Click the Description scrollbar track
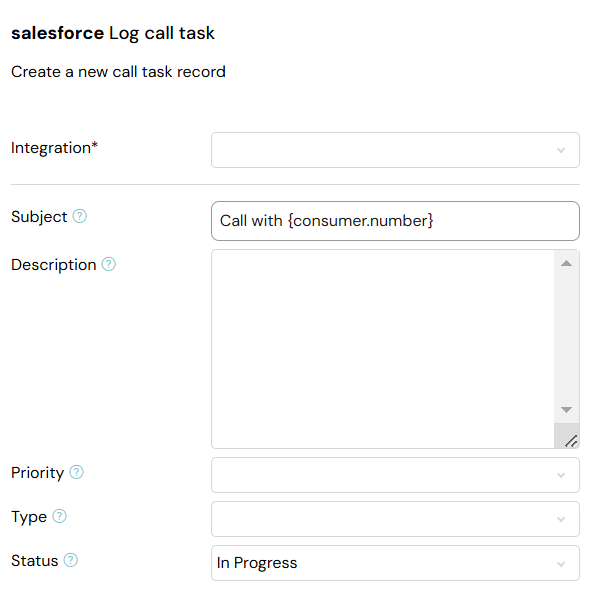Image resolution: width=604 pixels, height=598 pixels. click(x=566, y=336)
